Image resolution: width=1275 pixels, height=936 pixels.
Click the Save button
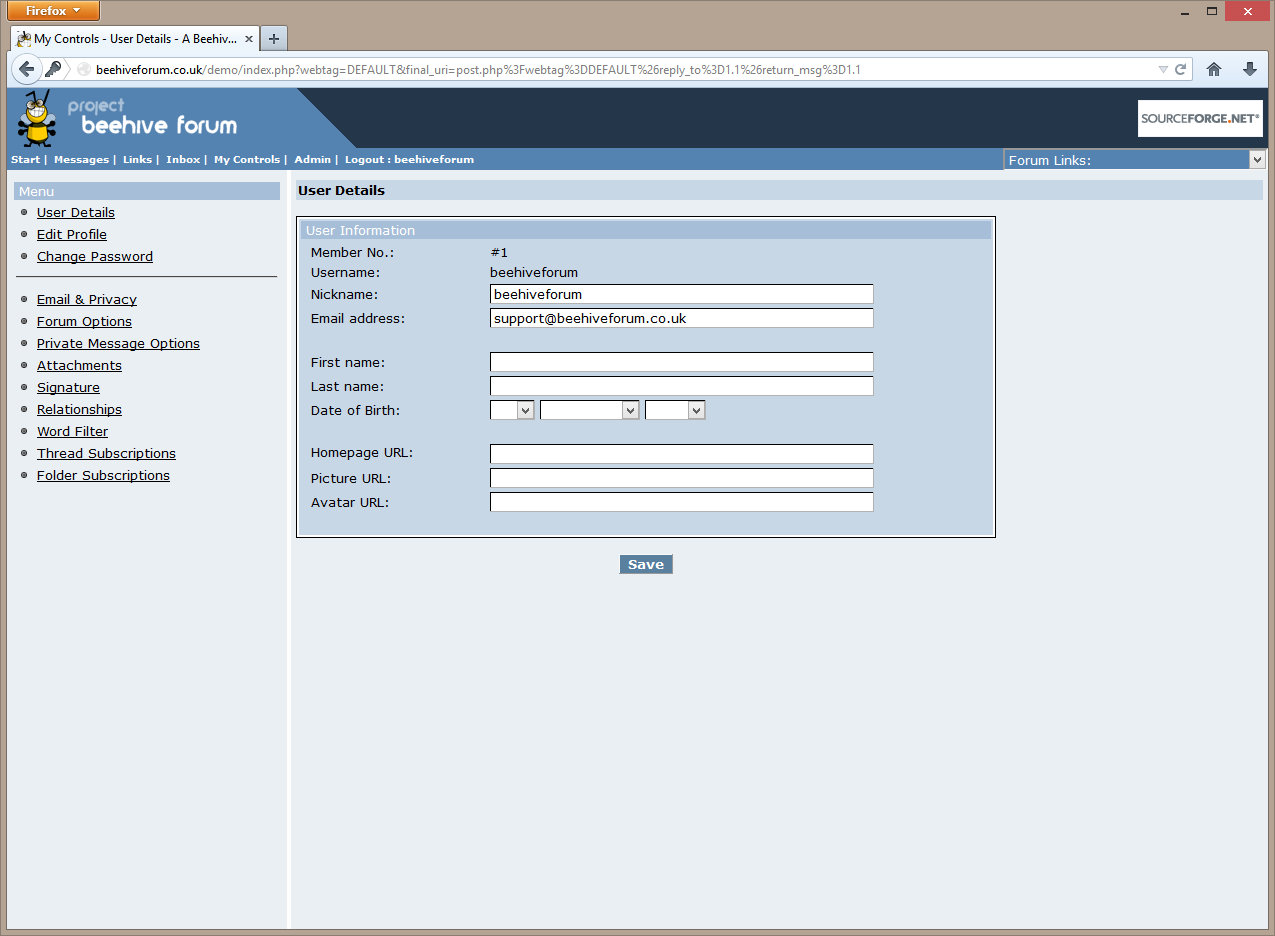coord(645,563)
